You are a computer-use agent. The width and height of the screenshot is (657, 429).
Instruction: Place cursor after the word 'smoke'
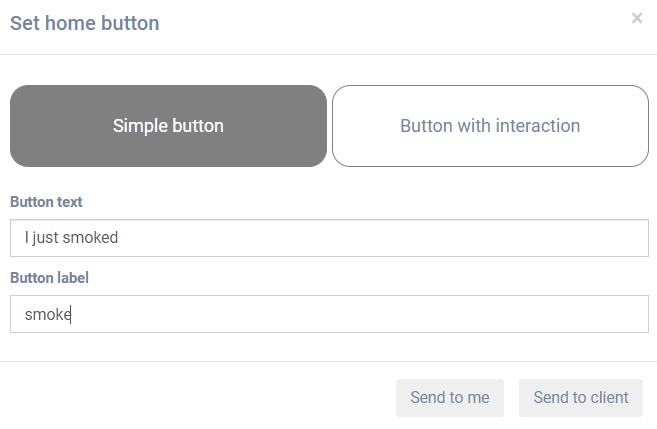tap(72, 314)
